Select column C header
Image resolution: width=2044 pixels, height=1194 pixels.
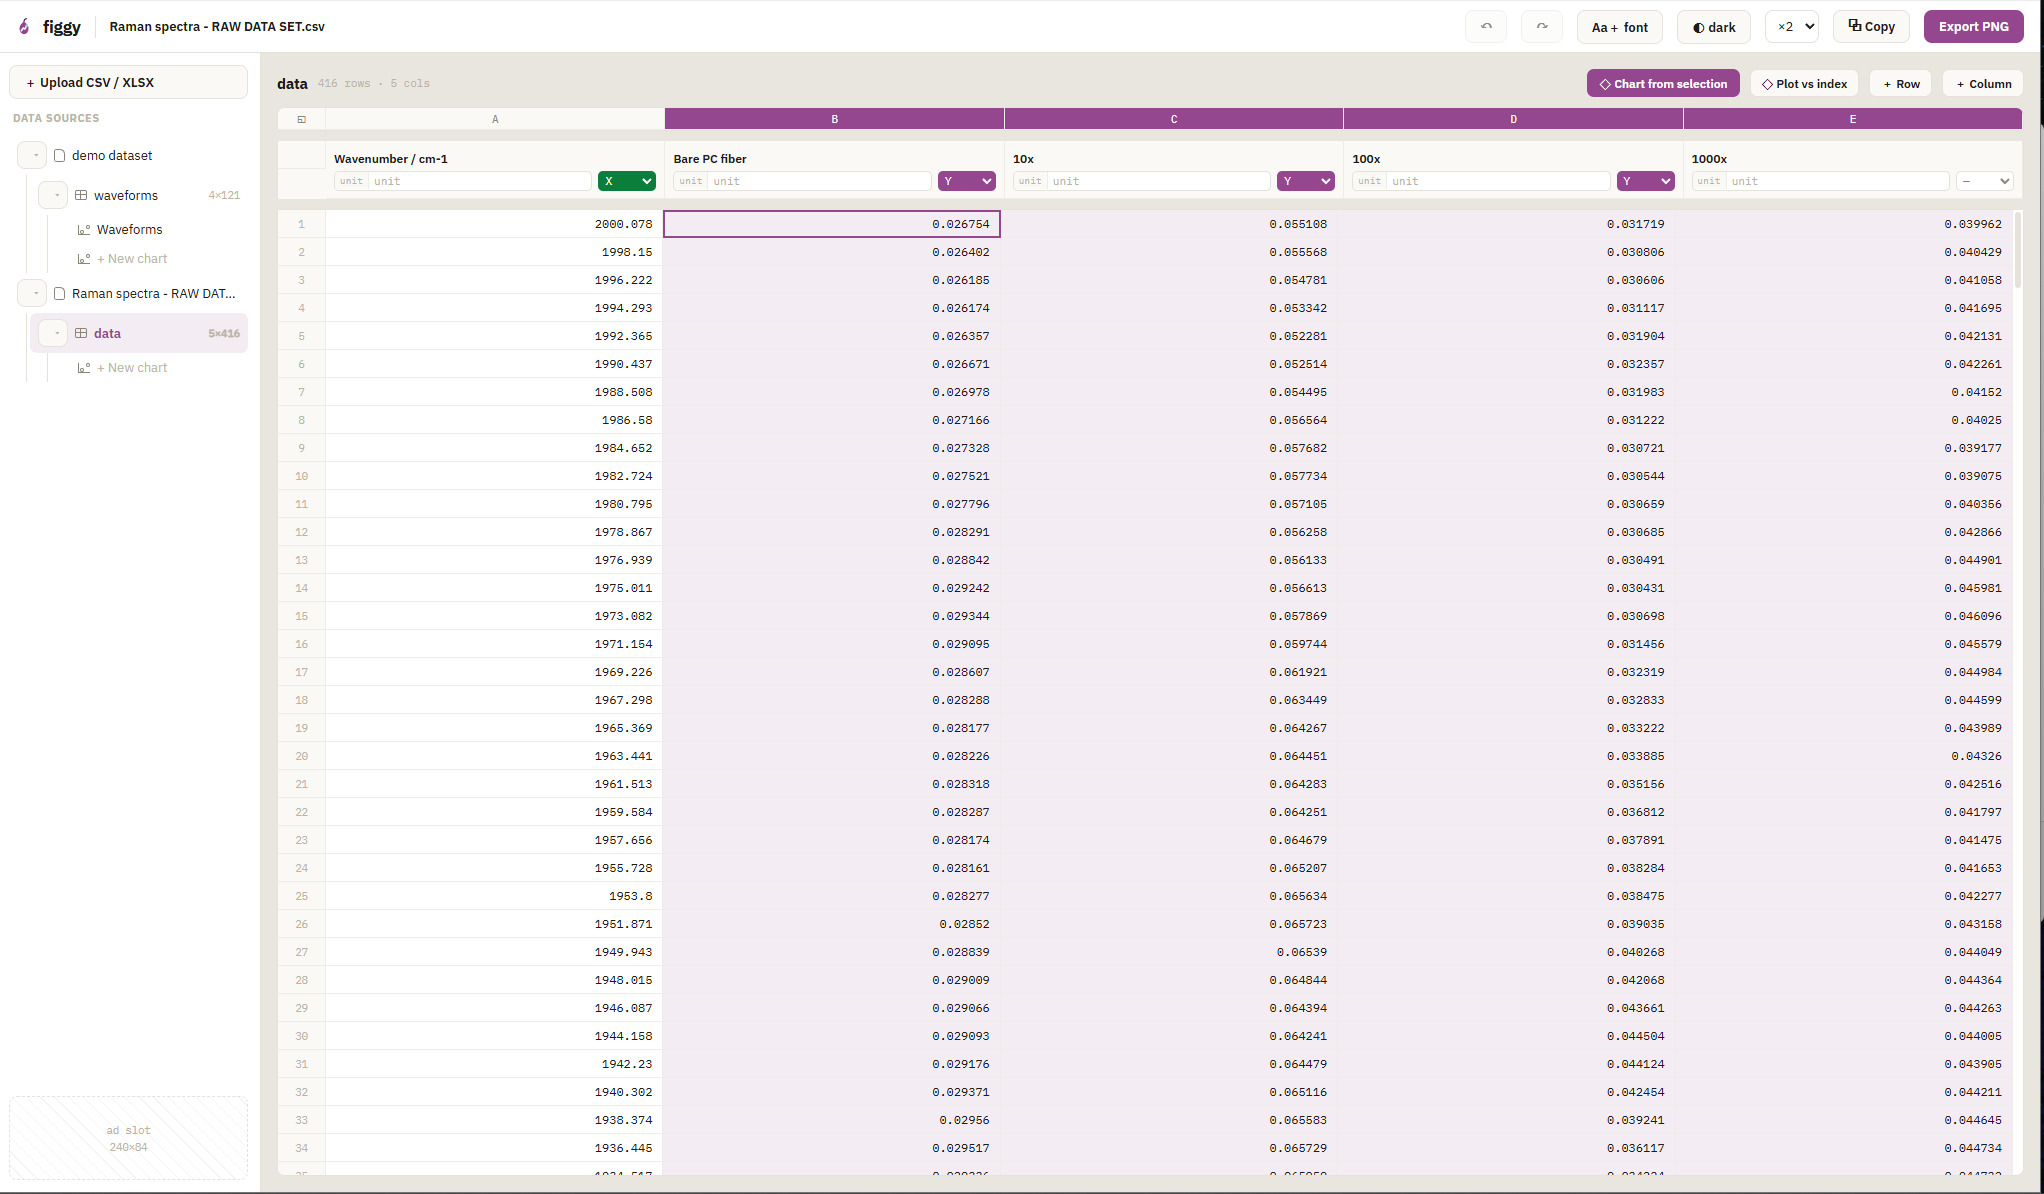pyautogui.click(x=1174, y=119)
